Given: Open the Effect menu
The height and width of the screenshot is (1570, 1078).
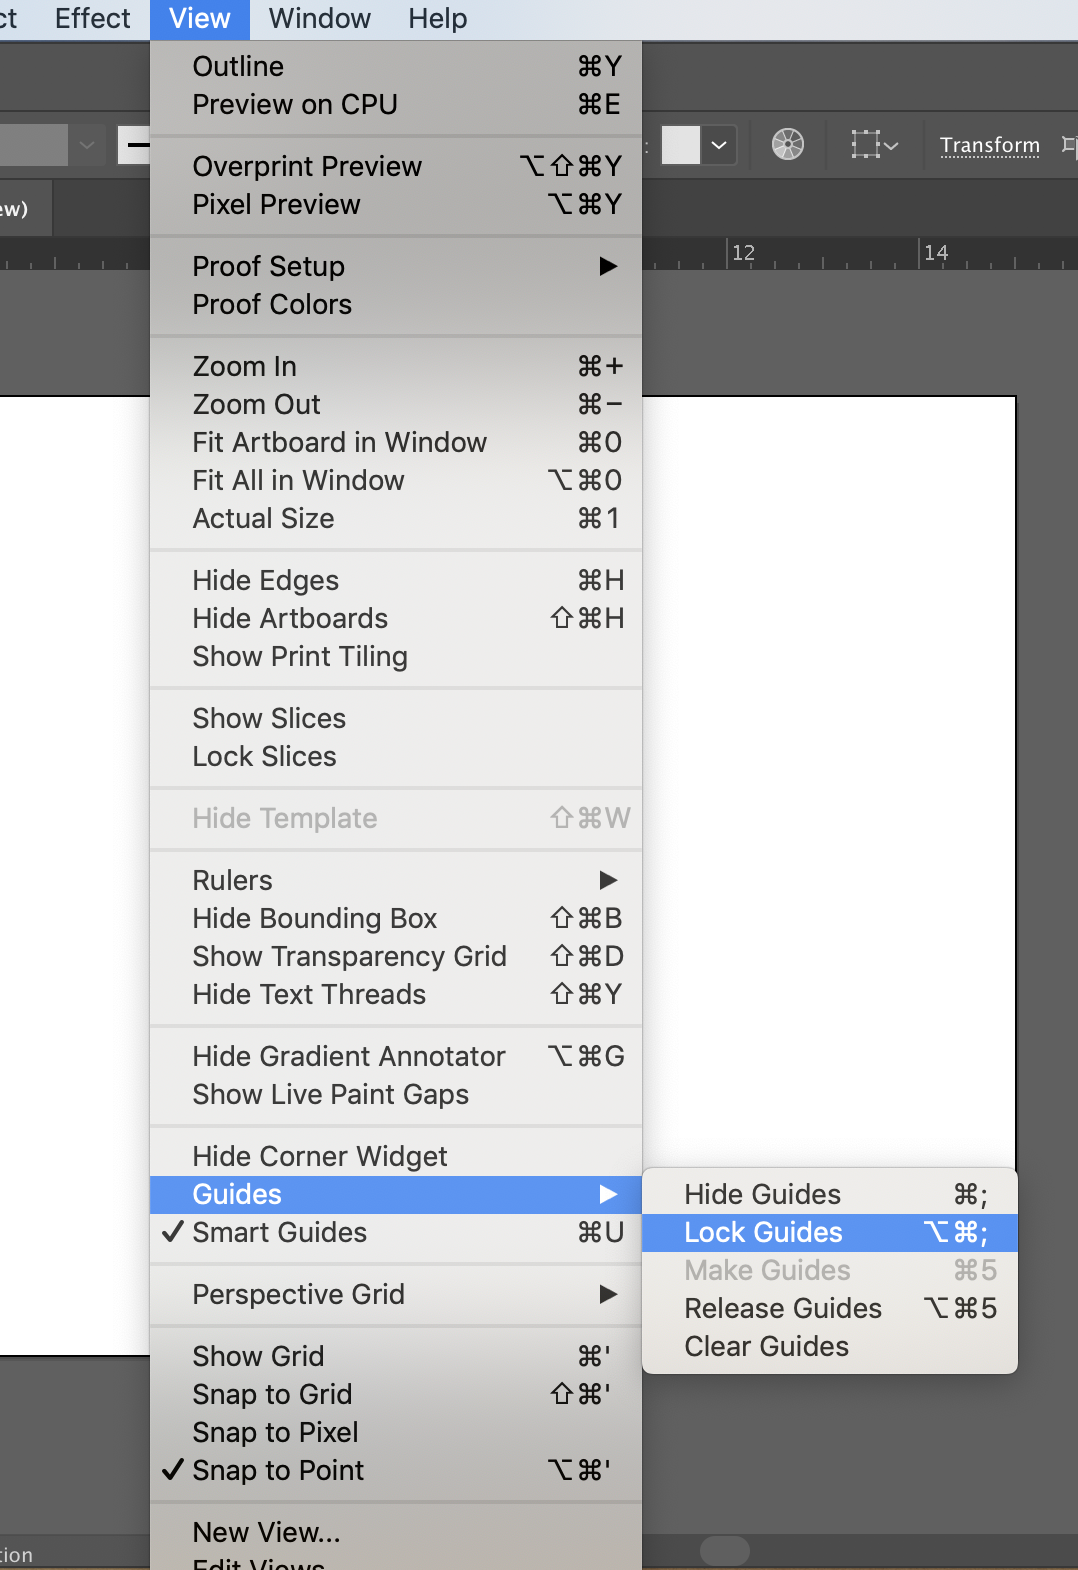Looking at the screenshot, I should point(92,19).
